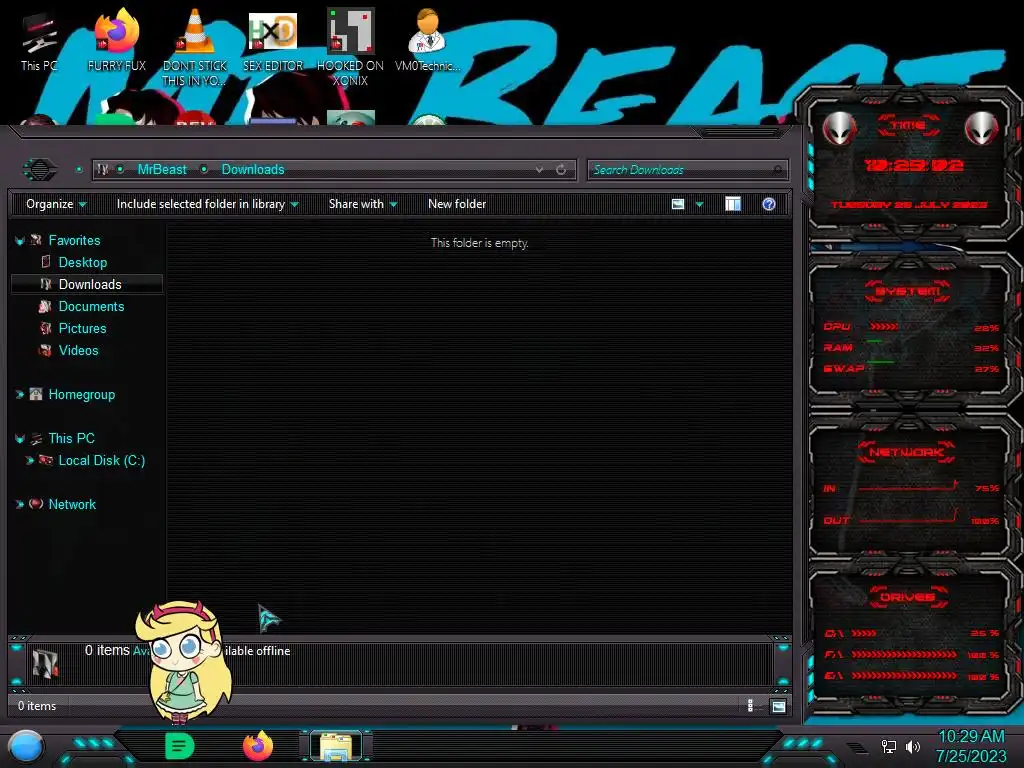Collapse the Favorites tree group
This screenshot has height=768, width=1024.
coord(20,241)
